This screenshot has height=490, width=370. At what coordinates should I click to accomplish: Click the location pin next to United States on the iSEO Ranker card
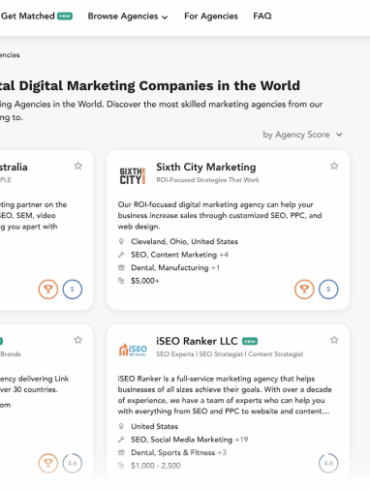[121, 426]
